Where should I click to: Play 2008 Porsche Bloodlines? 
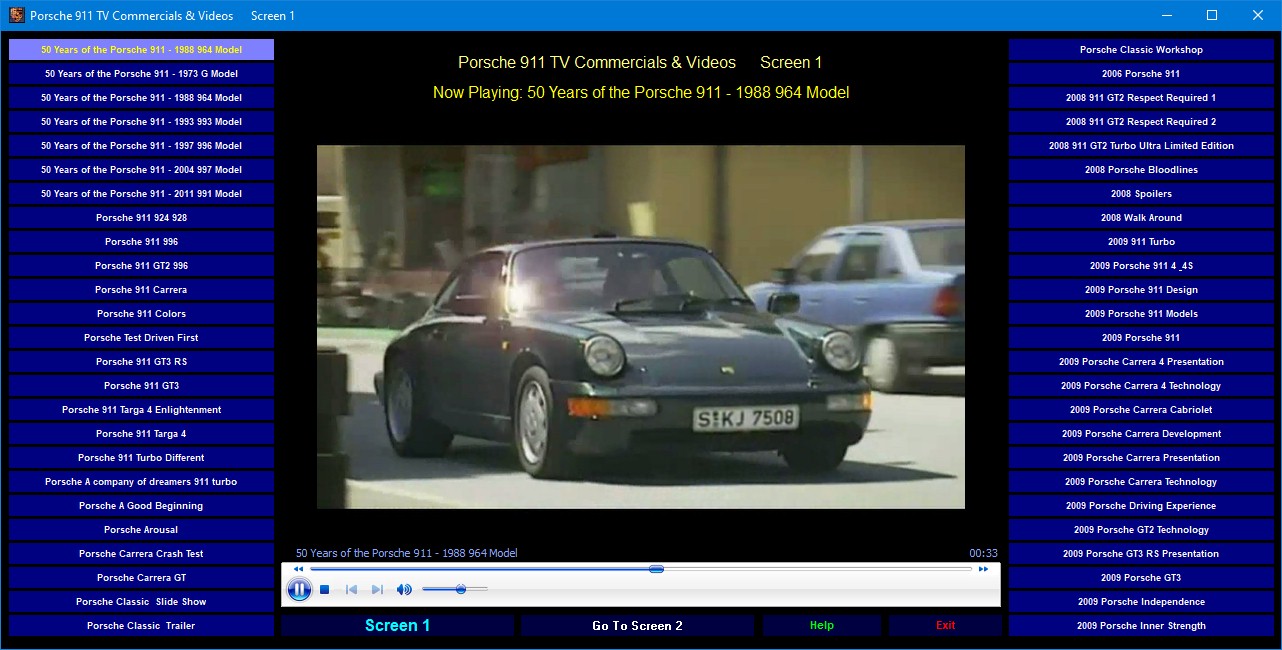coord(1141,170)
